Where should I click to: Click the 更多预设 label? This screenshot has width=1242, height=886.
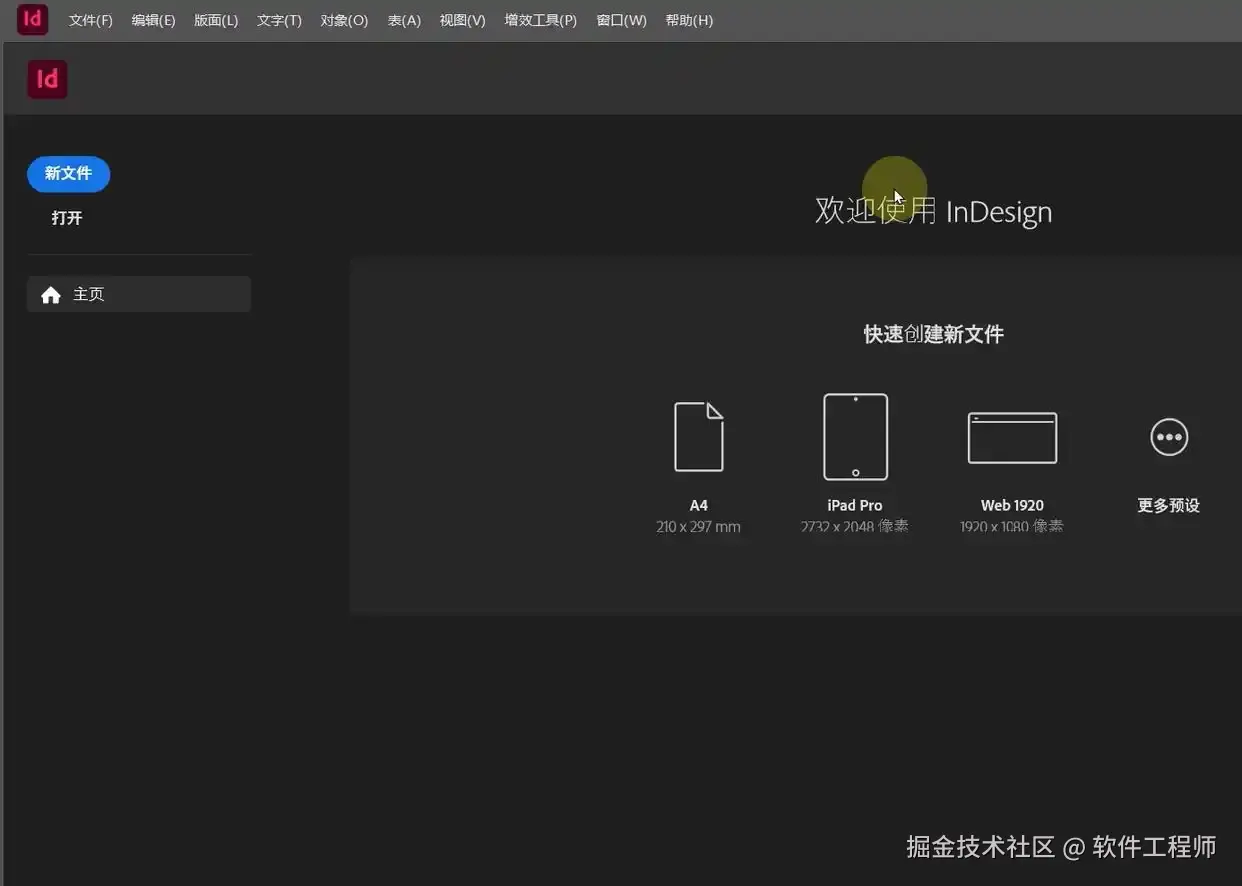click(1168, 505)
